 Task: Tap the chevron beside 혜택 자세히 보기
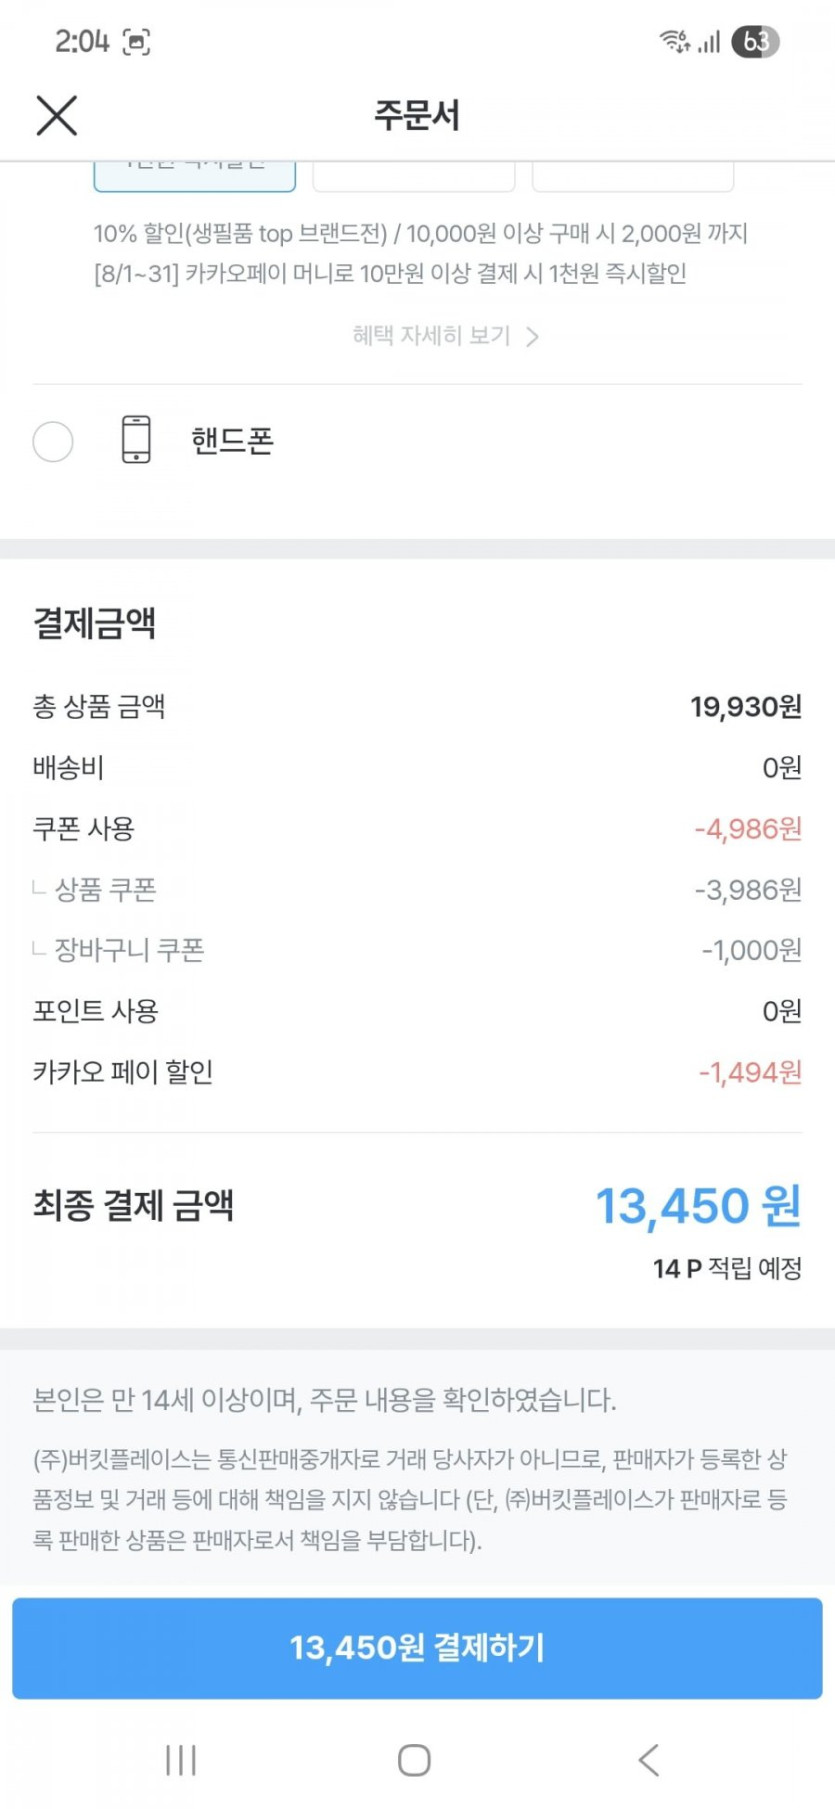coord(533,337)
